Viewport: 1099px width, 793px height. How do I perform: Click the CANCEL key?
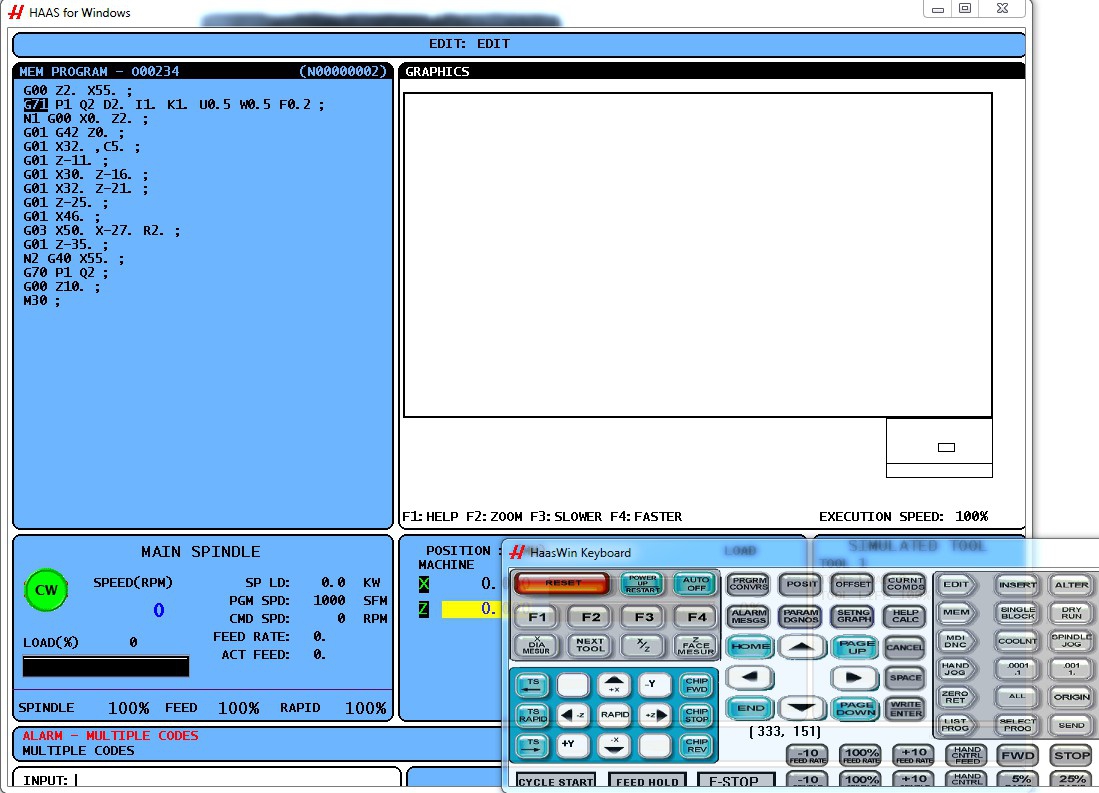click(x=904, y=646)
